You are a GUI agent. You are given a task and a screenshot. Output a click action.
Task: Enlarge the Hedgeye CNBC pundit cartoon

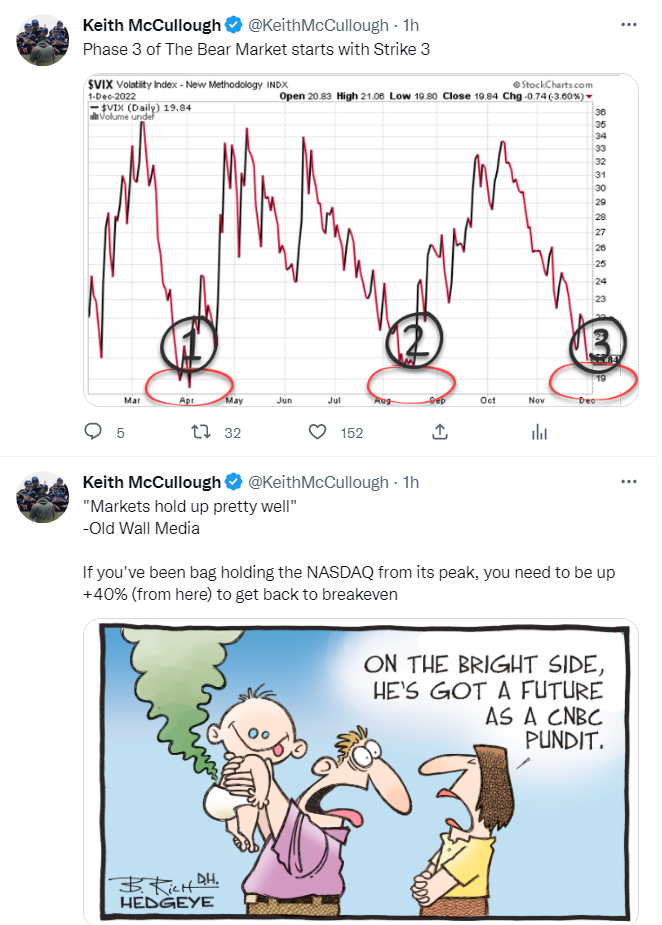click(360, 770)
